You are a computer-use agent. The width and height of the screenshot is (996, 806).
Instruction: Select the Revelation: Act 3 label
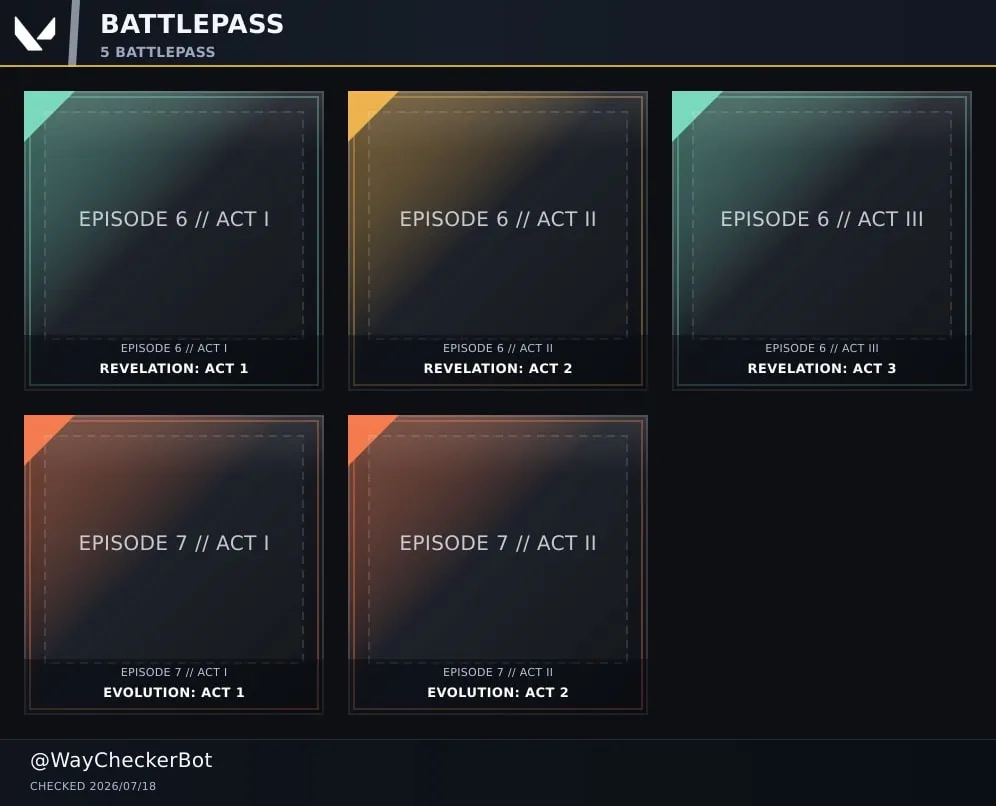[821, 368]
